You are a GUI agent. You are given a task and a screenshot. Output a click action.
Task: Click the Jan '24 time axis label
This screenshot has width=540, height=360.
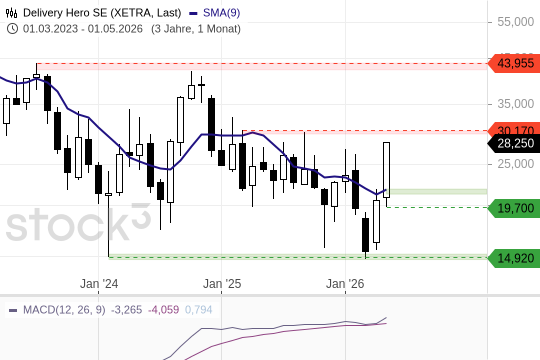99,284
